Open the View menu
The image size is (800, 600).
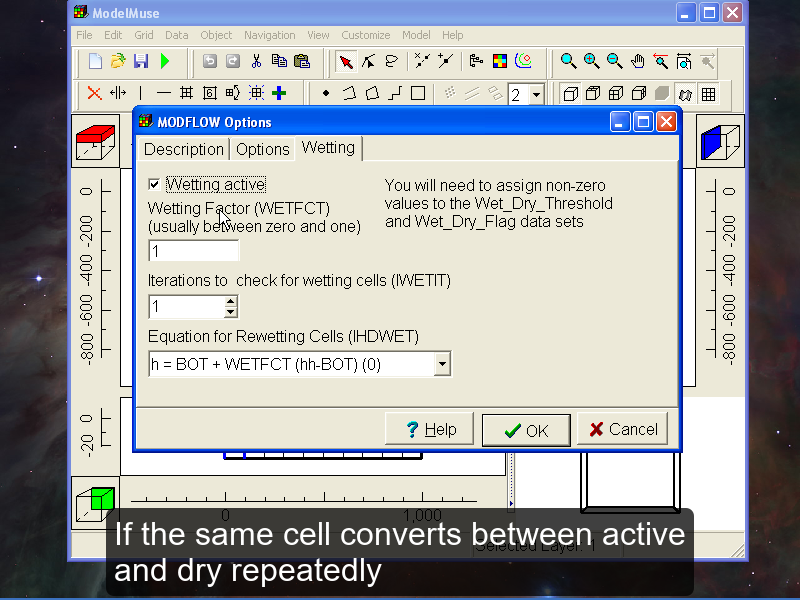point(318,35)
